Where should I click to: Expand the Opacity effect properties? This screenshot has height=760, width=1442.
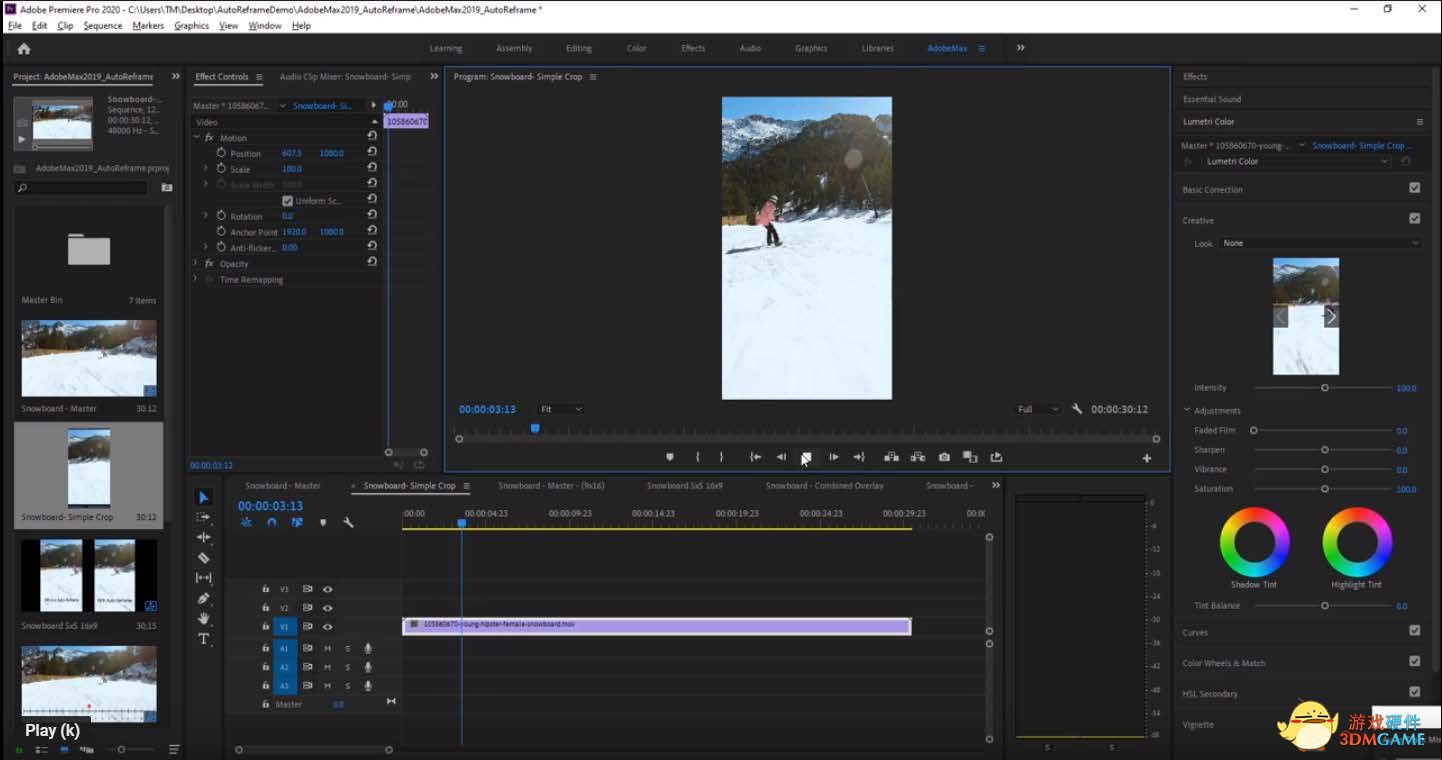coord(197,264)
